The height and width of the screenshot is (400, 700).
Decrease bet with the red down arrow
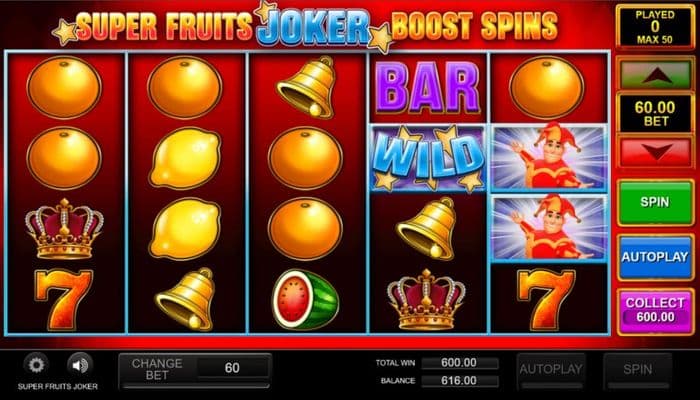click(655, 152)
